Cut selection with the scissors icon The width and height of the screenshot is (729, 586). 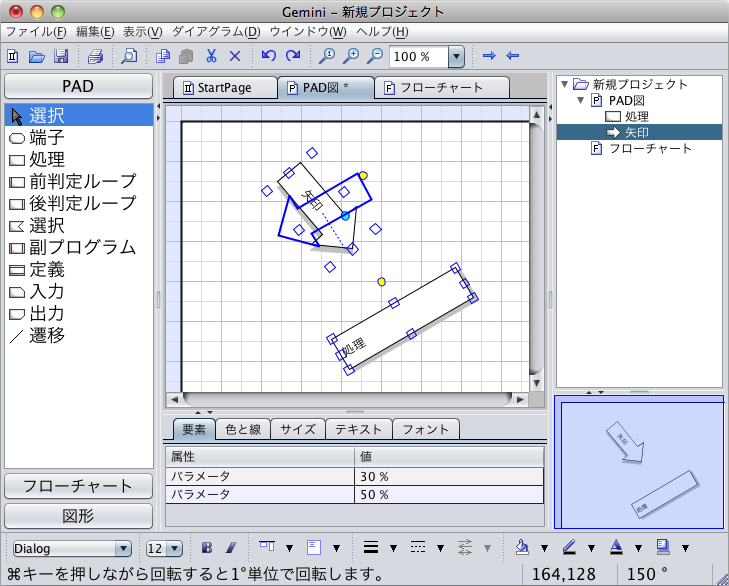point(211,56)
